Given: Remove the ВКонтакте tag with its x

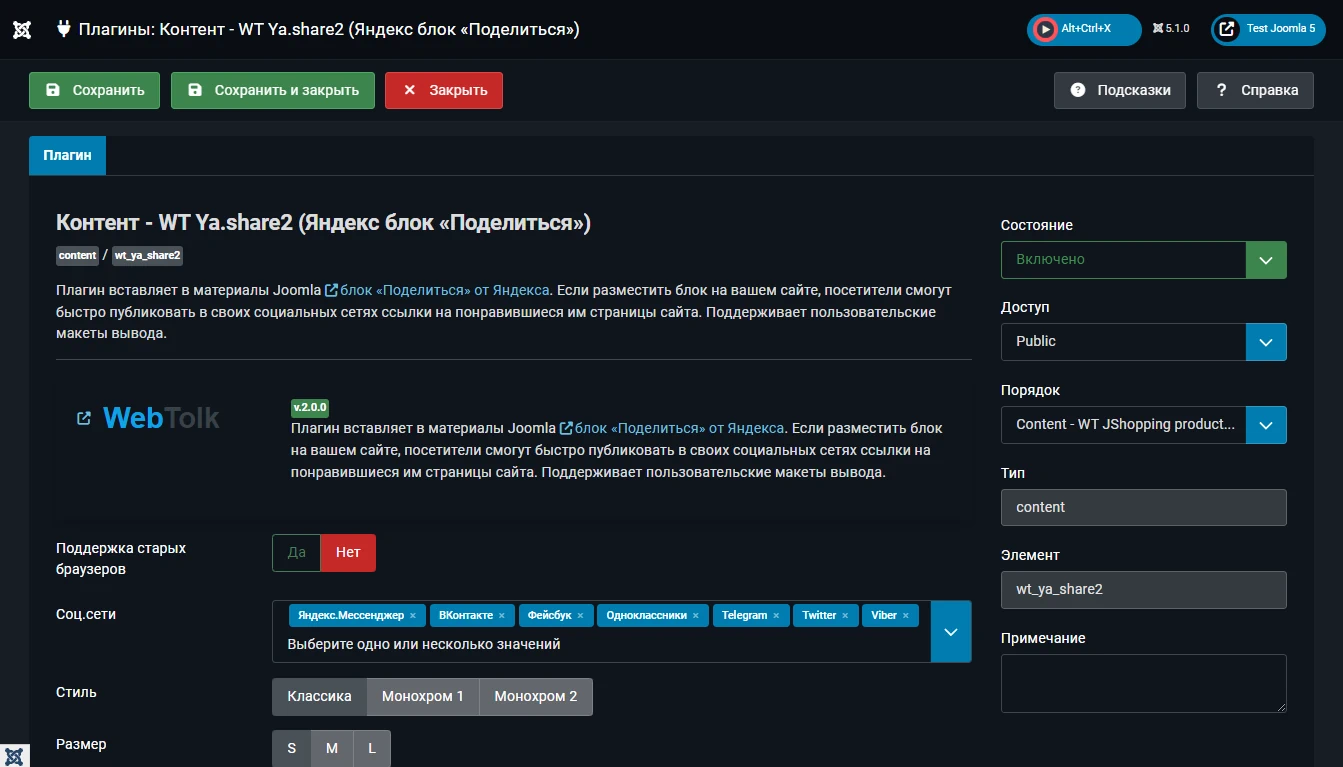Looking at the screenshot, I should (x=501, y=616).
